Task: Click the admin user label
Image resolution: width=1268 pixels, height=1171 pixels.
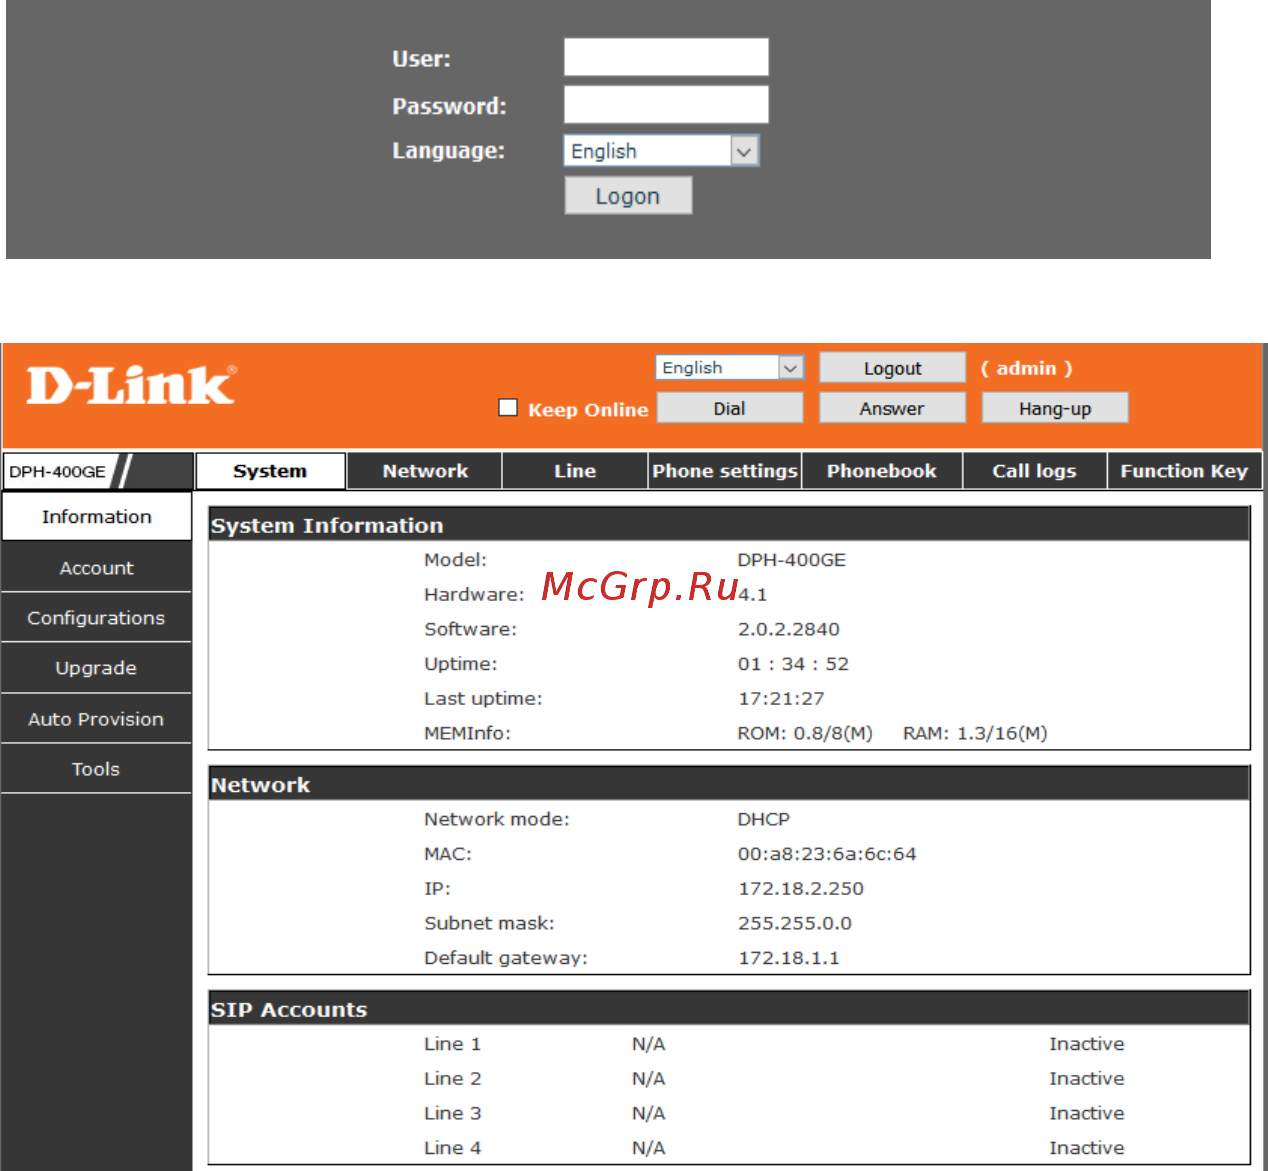Action: click(1027, 368)
